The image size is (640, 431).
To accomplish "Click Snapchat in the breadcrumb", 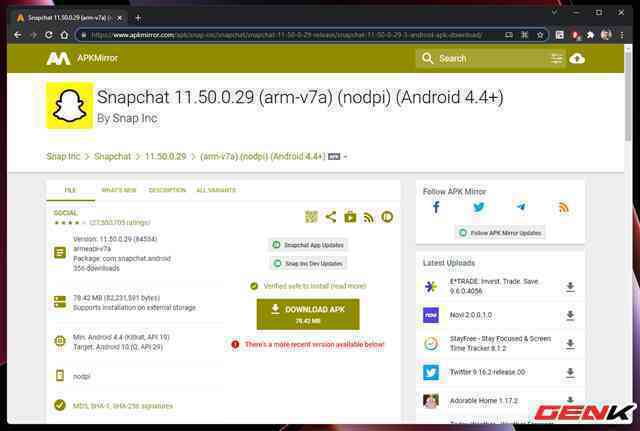I will (113, 156).
